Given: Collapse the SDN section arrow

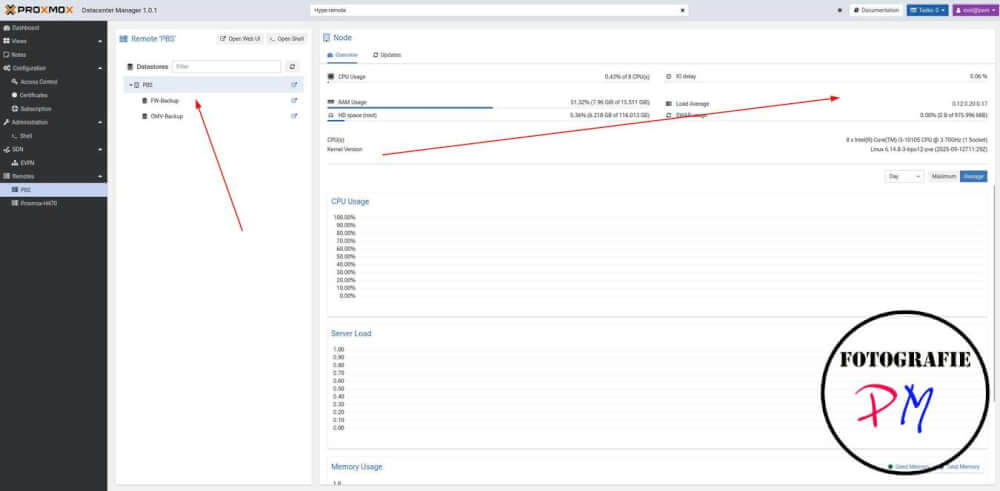Looking at the screenshot, I should (x=100, y=149).
